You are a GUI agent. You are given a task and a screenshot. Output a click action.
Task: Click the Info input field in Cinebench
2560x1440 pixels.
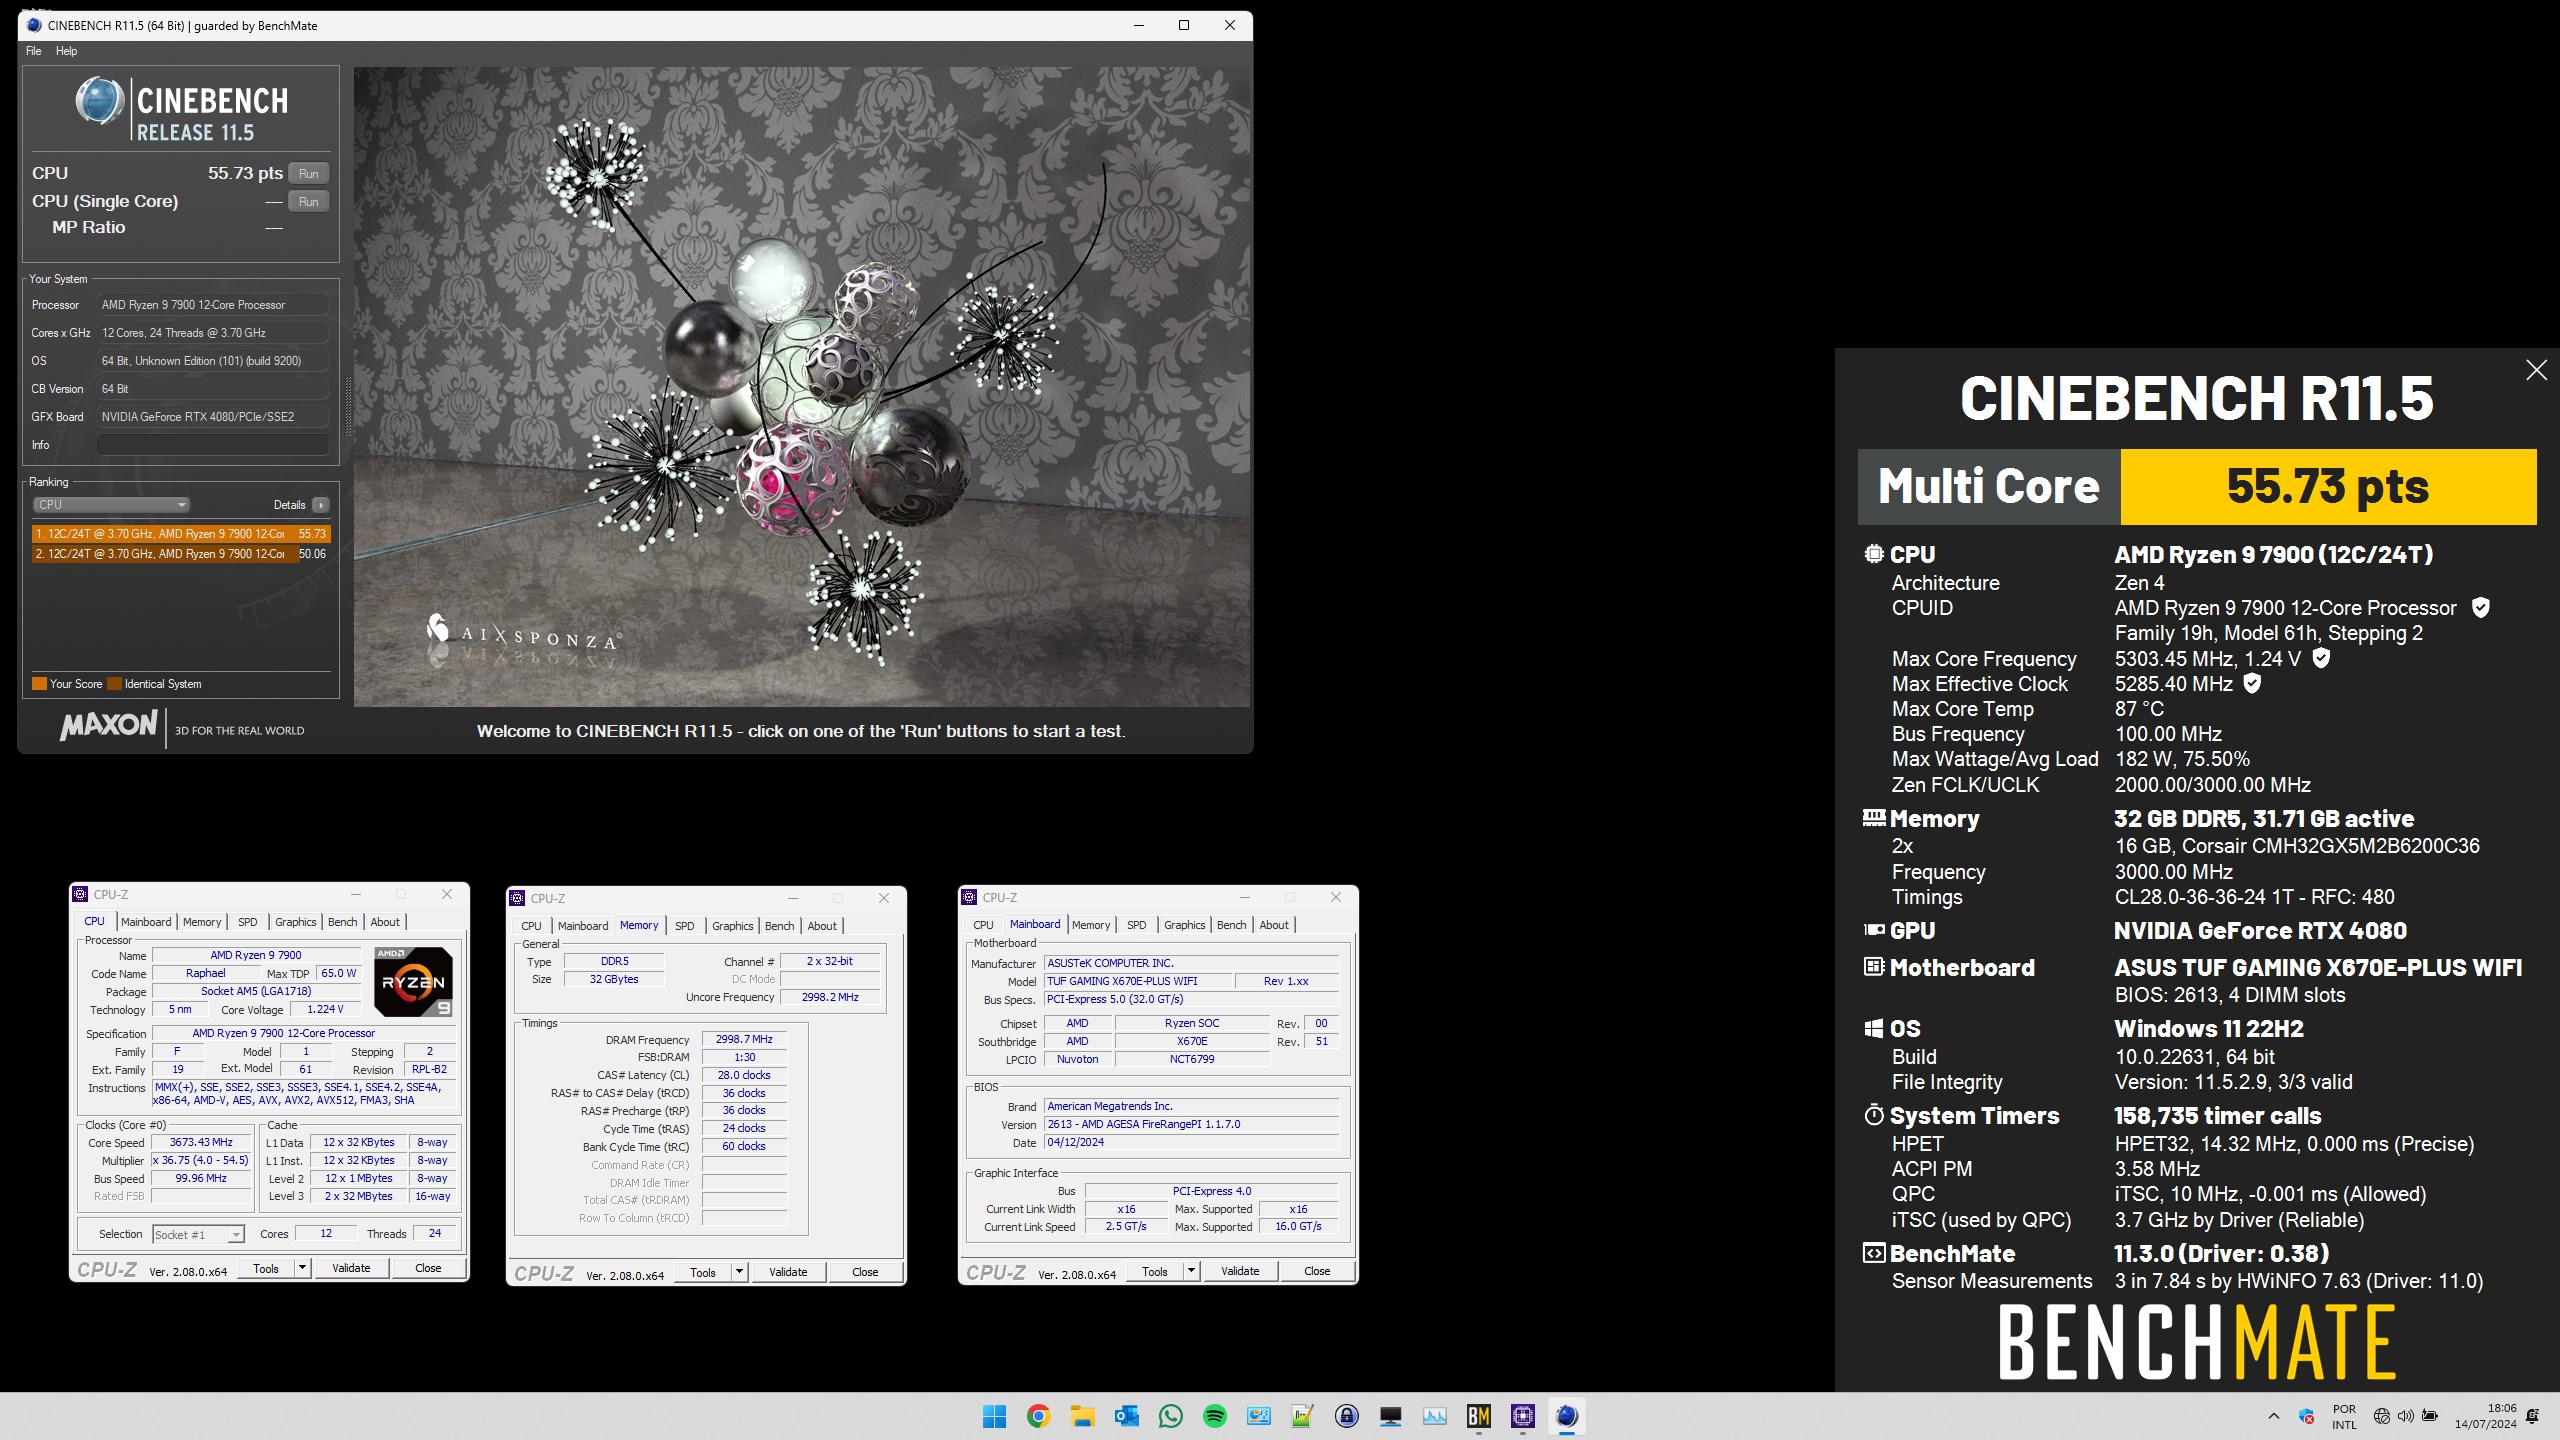(213, 445)
